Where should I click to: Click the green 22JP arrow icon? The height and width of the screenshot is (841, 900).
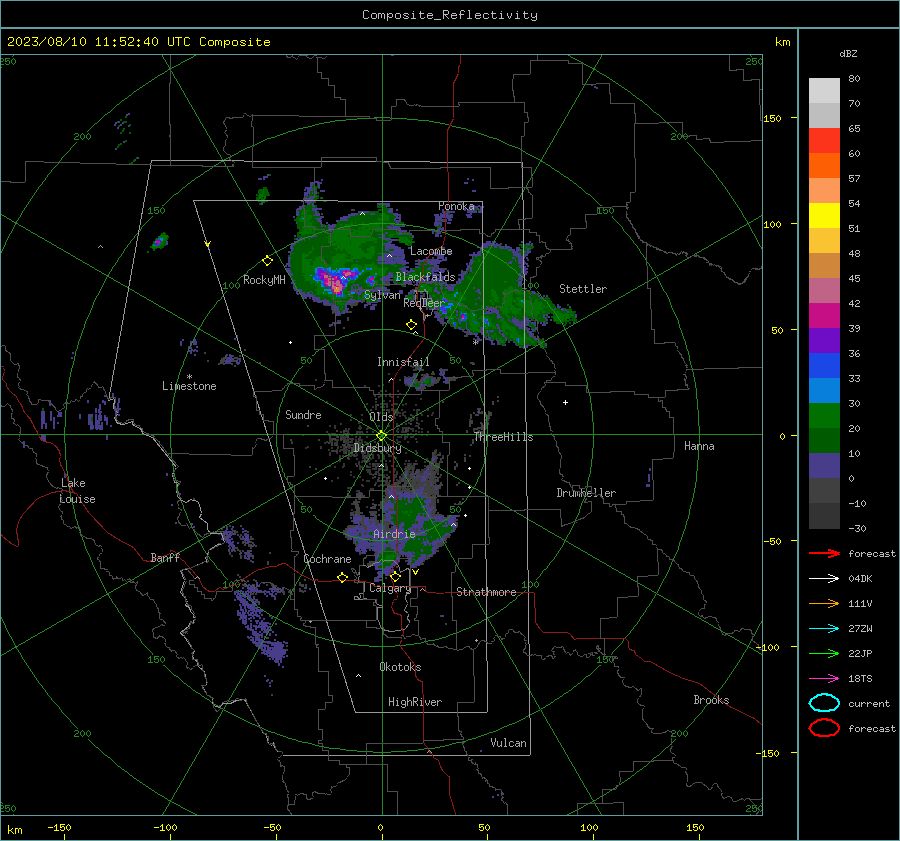coord(824,653)
